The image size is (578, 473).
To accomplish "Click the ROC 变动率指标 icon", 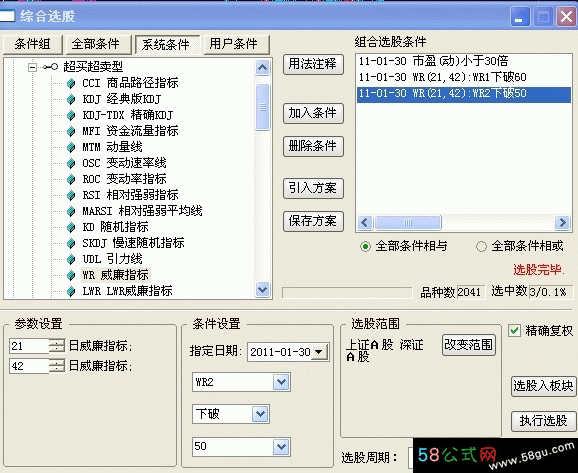I will point(71,179).
